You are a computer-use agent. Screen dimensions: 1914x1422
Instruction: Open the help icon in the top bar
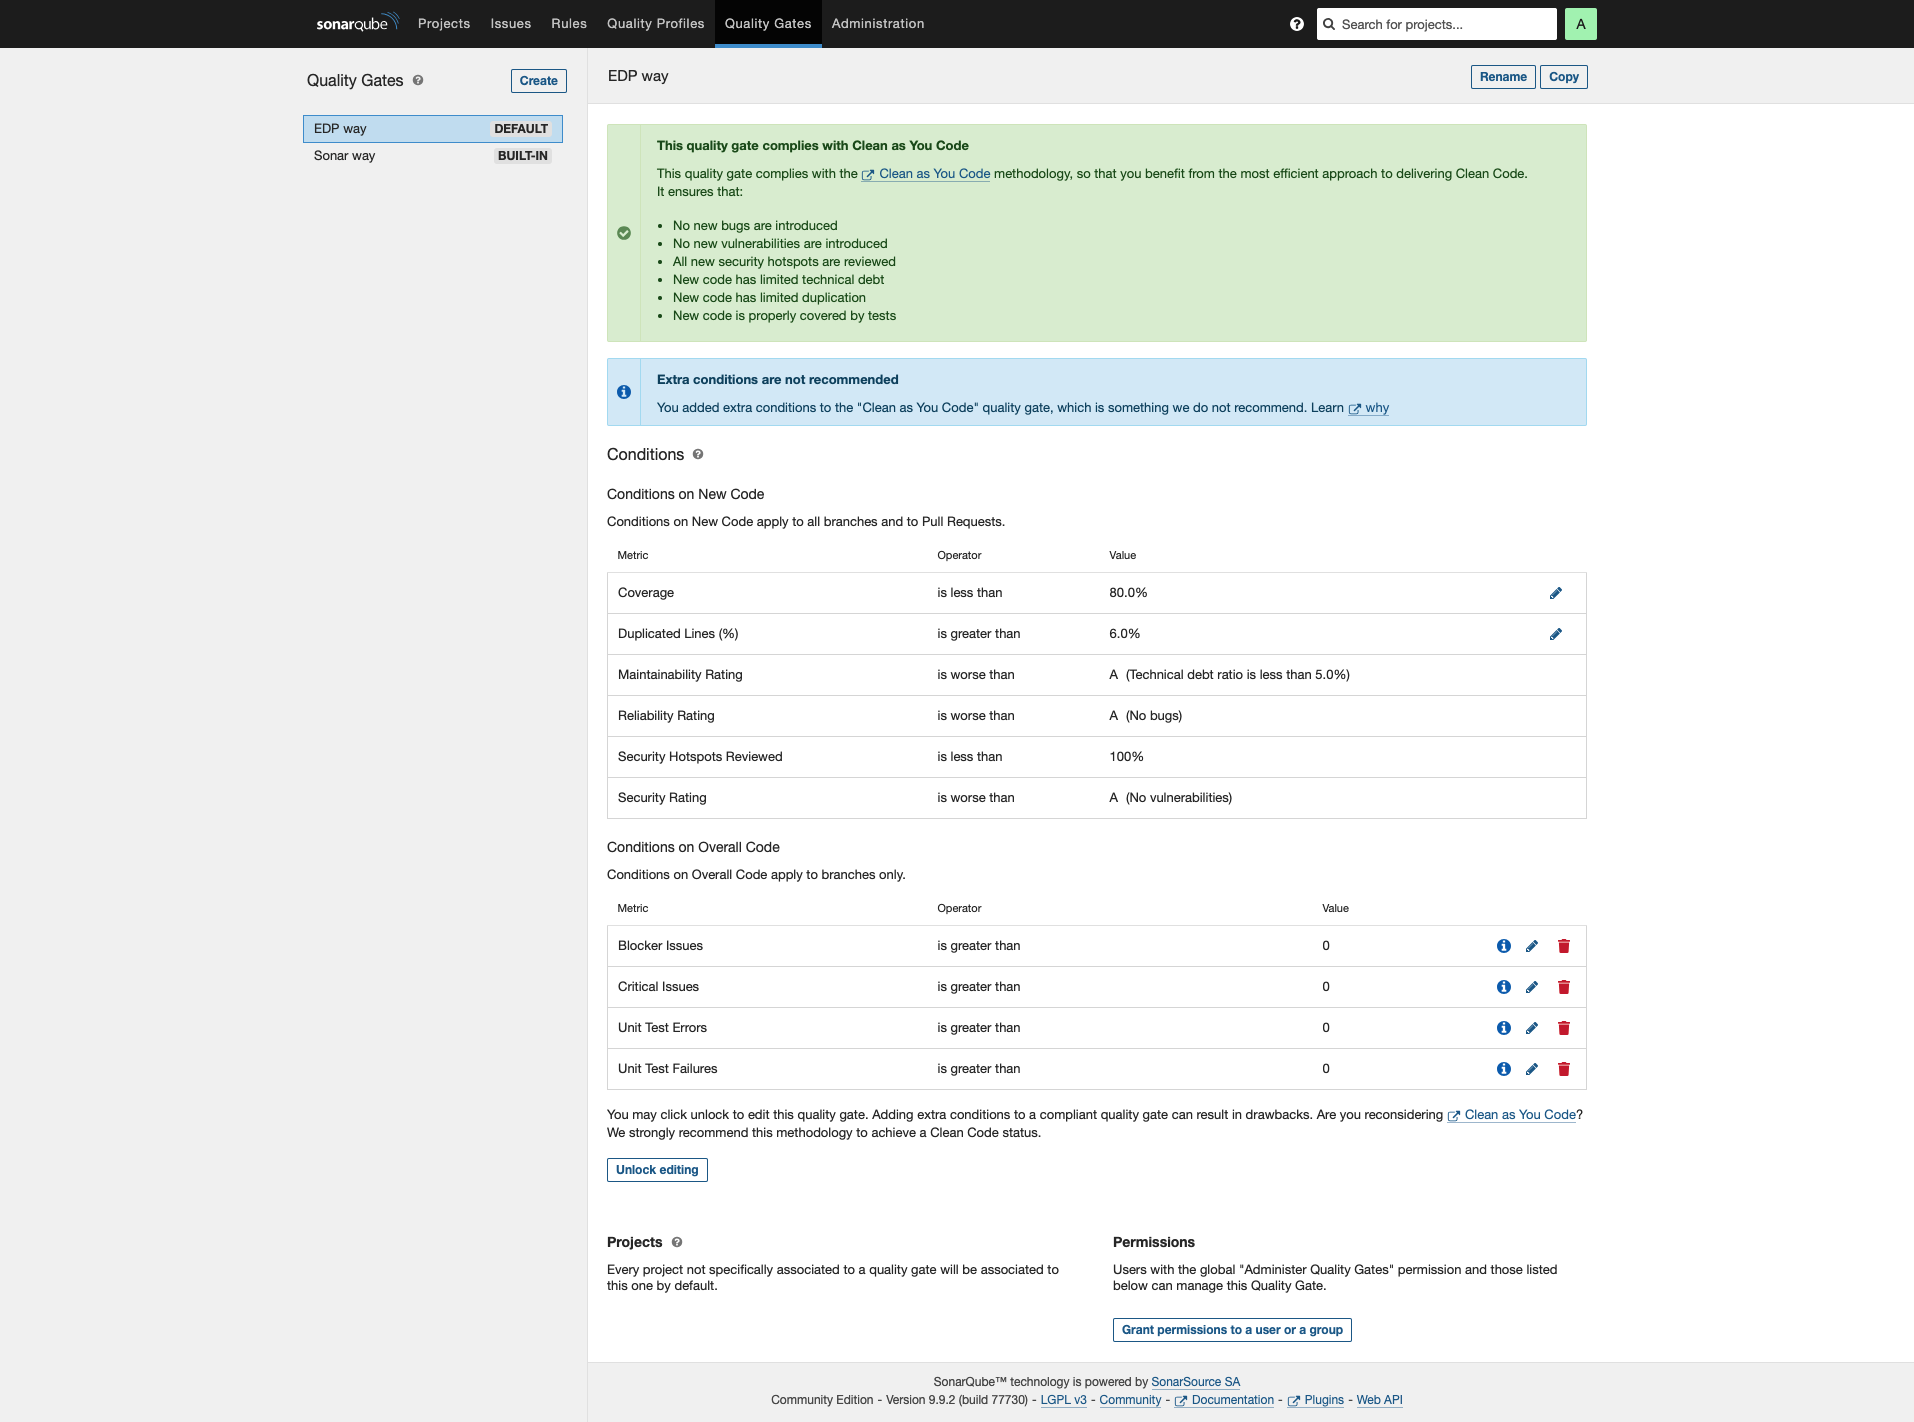1295,23
